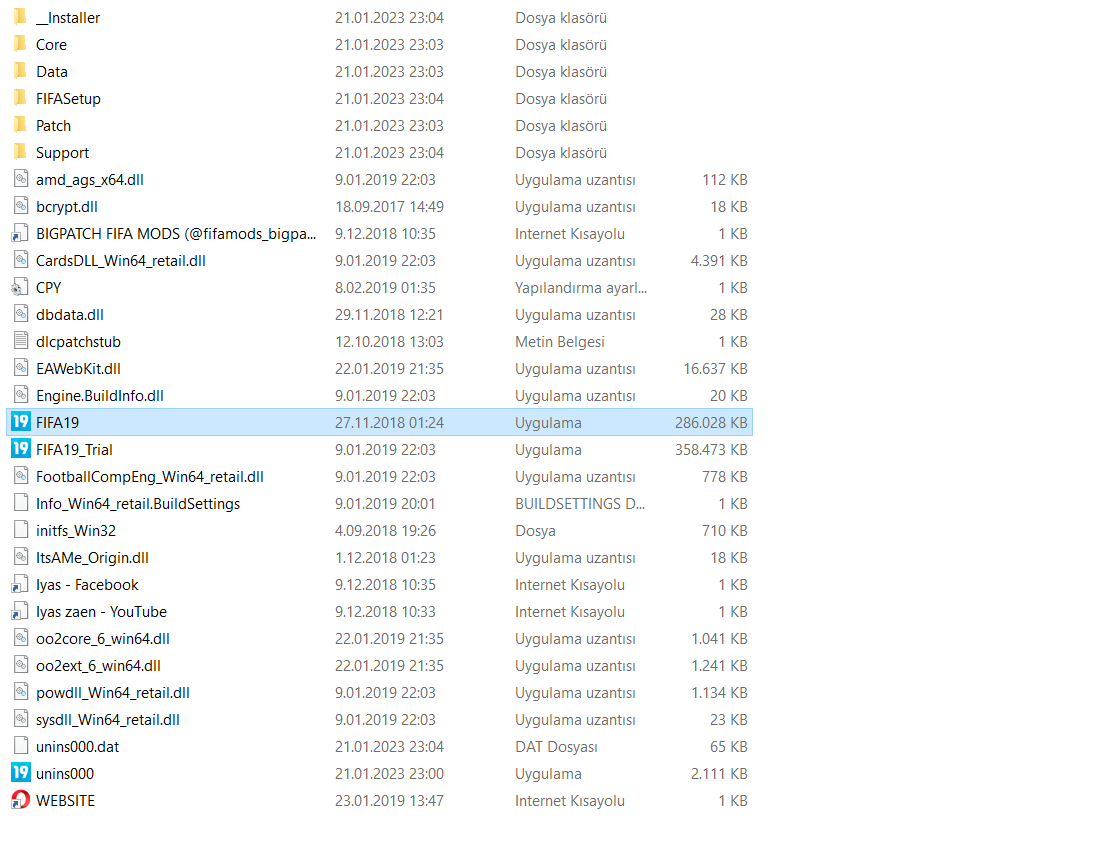This screenshot has height=849, width=1096.
Task: Select the Iyas - Facebook shortcut icon
Action: [x=20, y=584]
